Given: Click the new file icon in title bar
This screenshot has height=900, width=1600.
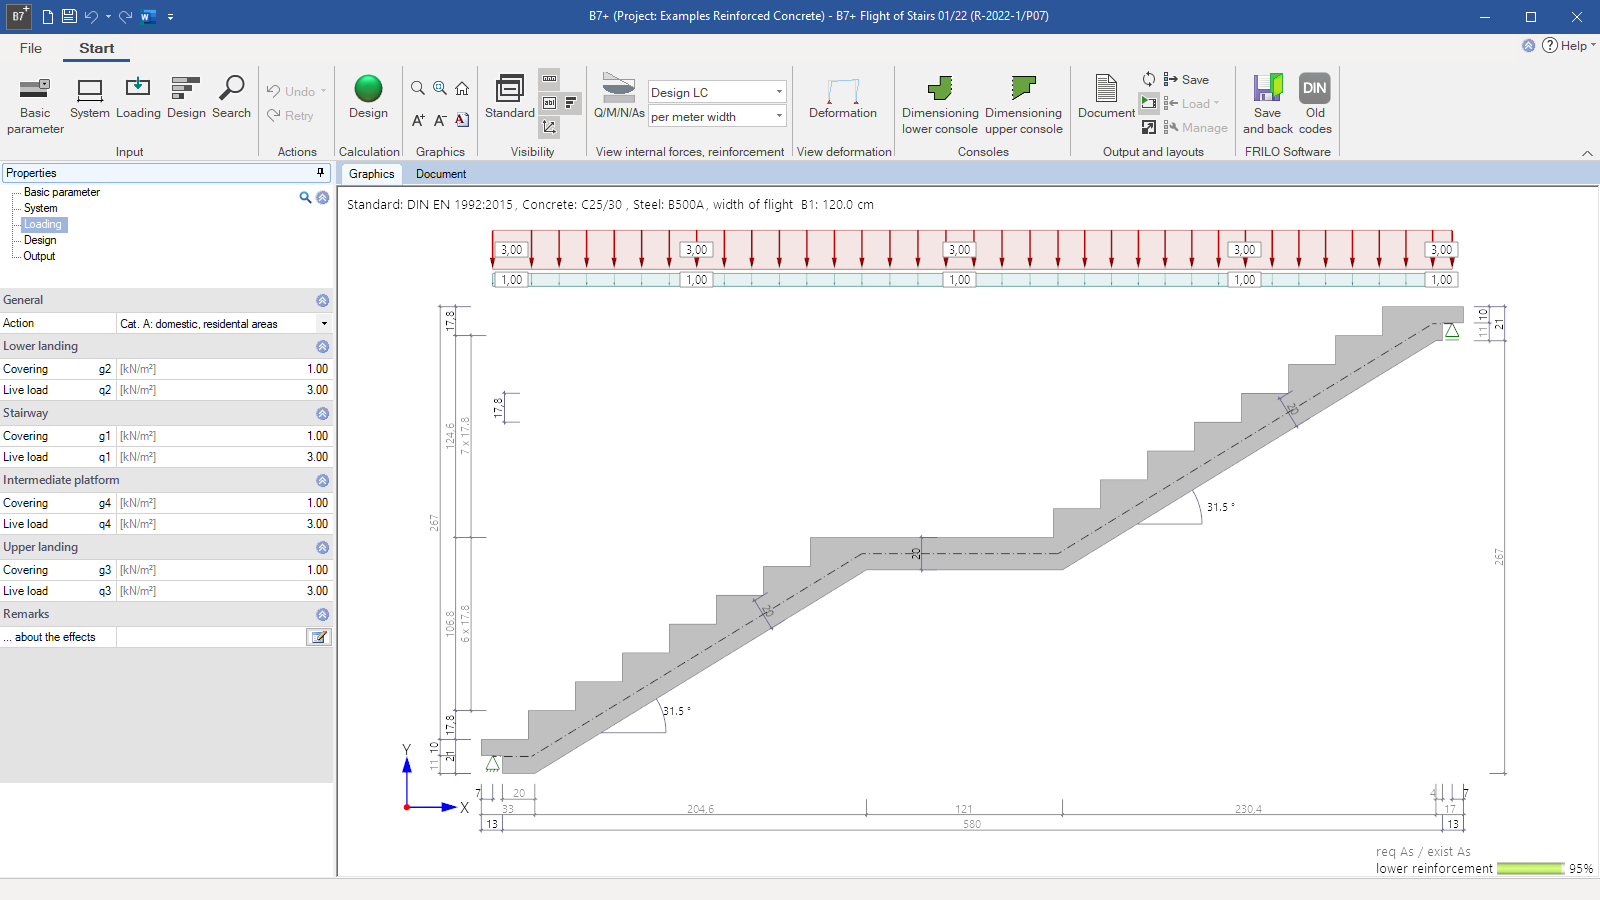Looking at the screenshot, I should tap(47, 16).
